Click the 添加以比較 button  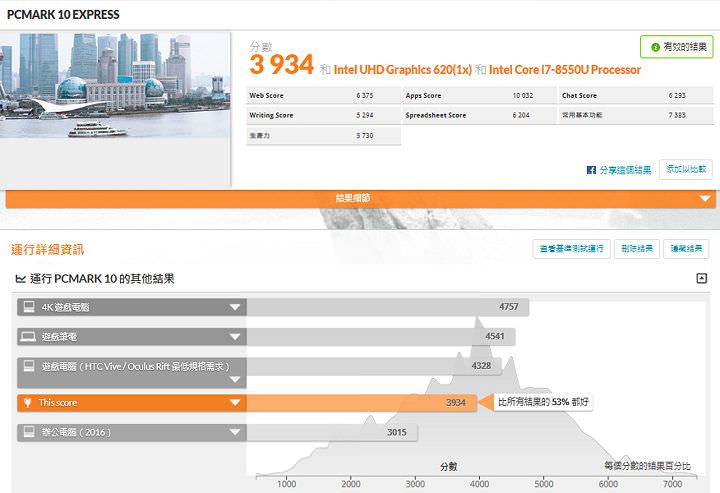click(x=688, y=170)
